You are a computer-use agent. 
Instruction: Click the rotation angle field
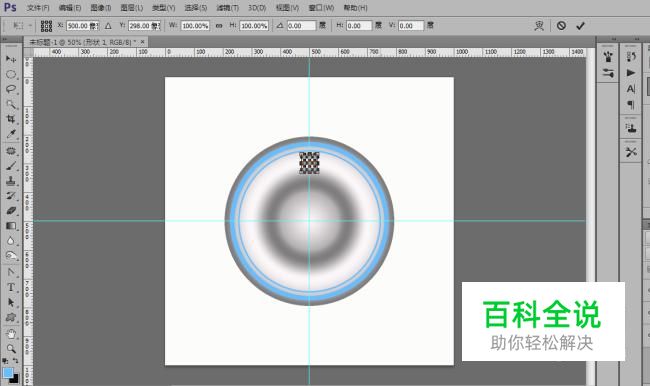(x=301, y=26)
